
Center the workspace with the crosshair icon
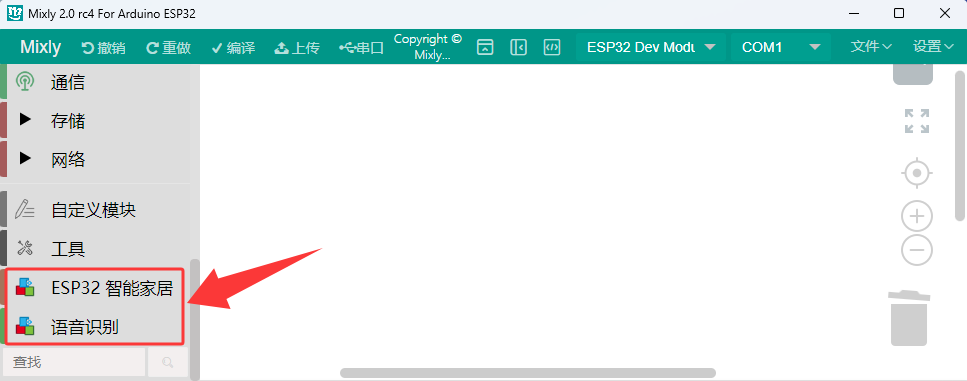[x=916, y=173]
